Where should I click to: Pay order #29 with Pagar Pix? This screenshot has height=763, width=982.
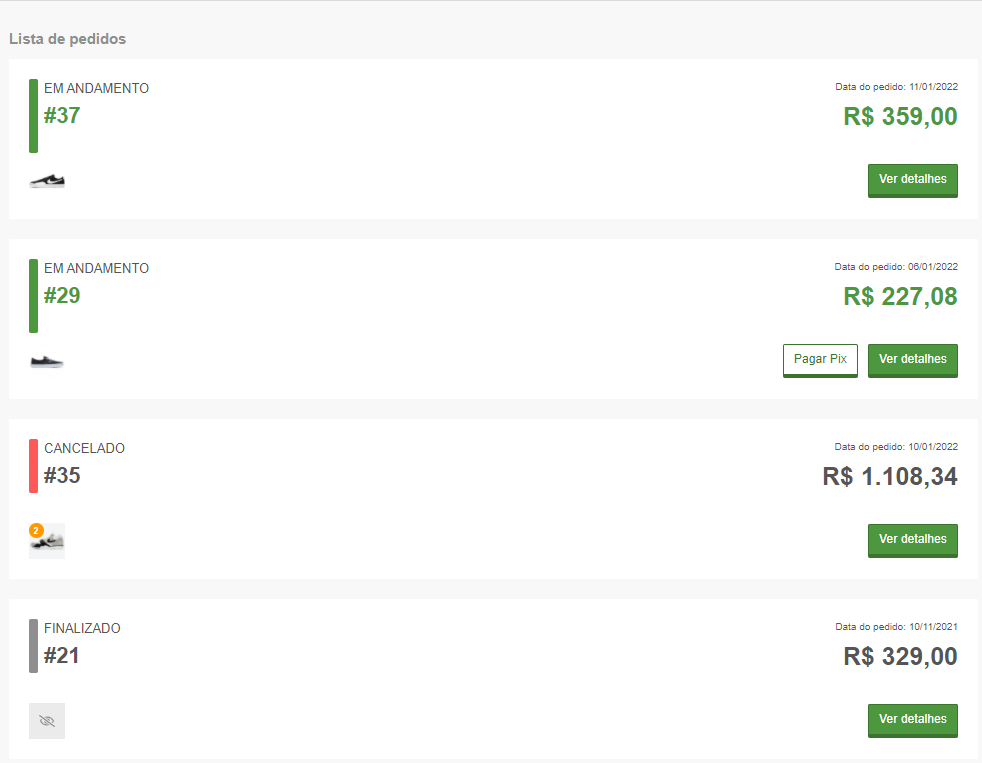point(820,360)
